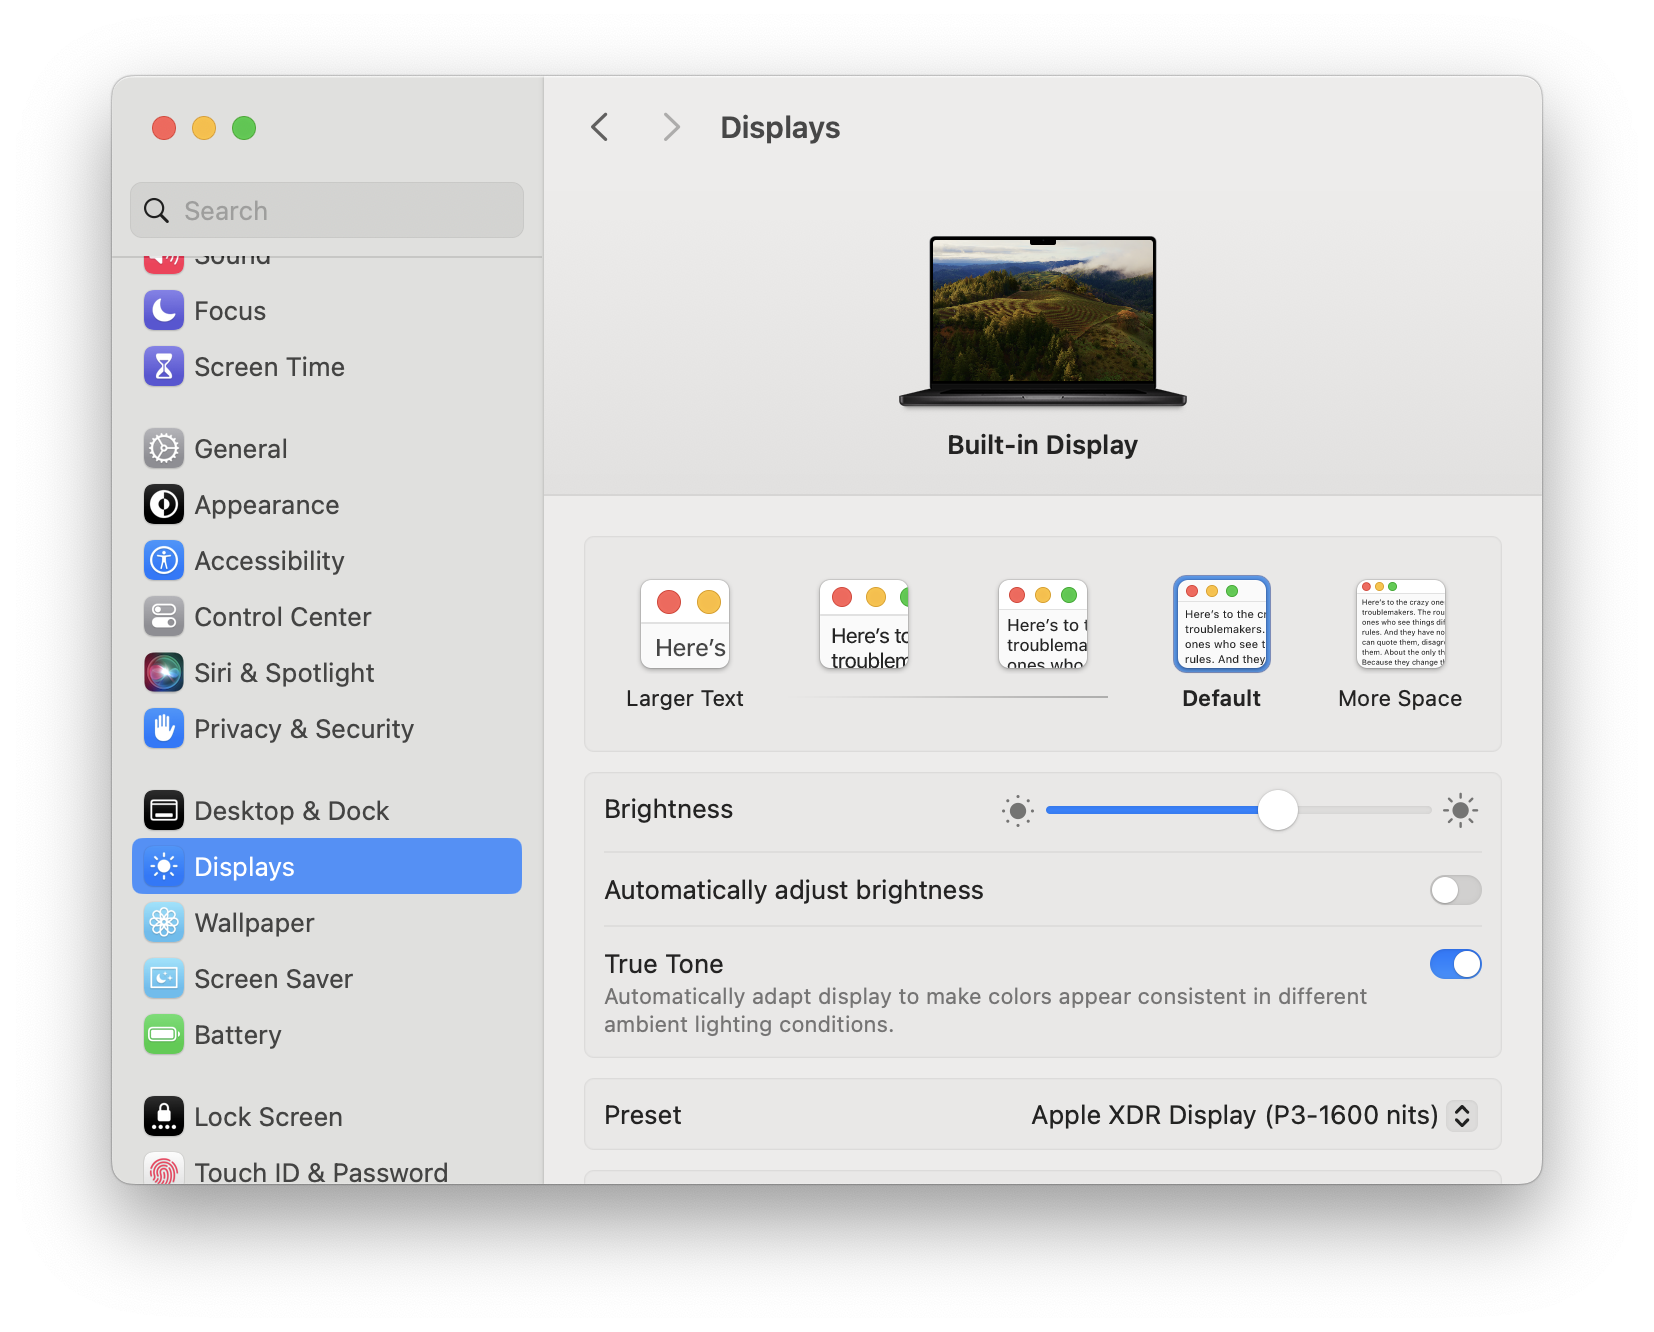Open Accessibility settings from the sidebar

point(269,560)
